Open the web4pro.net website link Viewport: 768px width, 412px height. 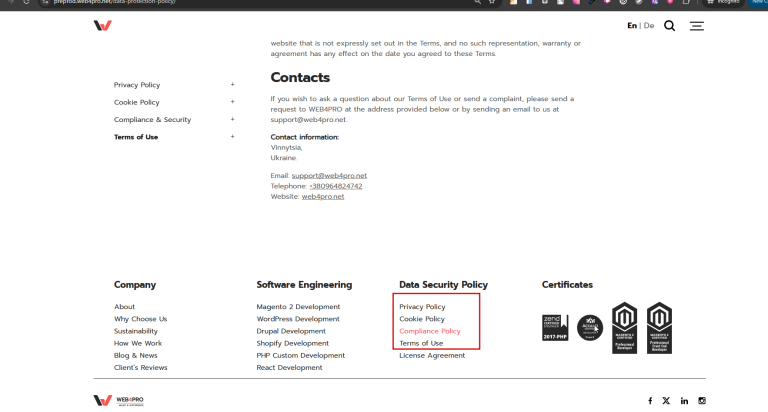[323, 196]
